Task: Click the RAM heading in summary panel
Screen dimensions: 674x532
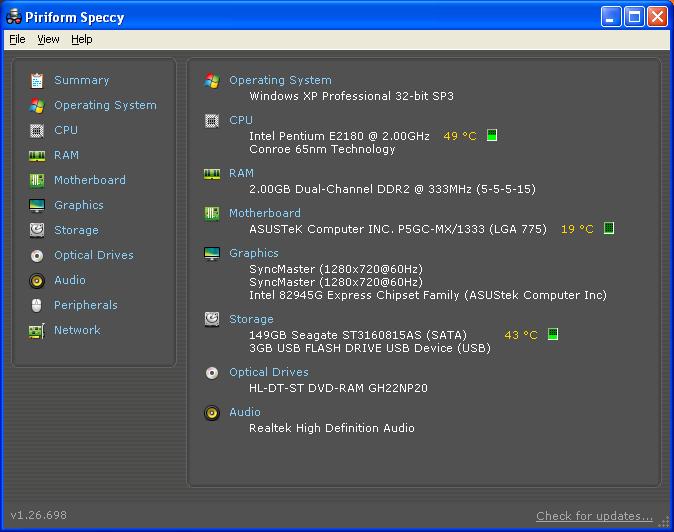Action: (x=241, y=173)
